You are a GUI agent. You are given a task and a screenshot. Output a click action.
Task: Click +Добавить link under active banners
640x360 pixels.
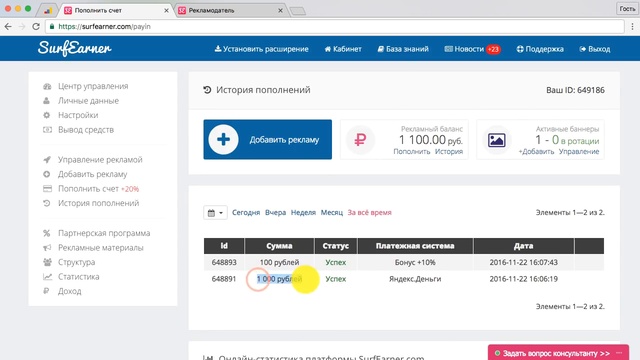click(x=536, y=151)
